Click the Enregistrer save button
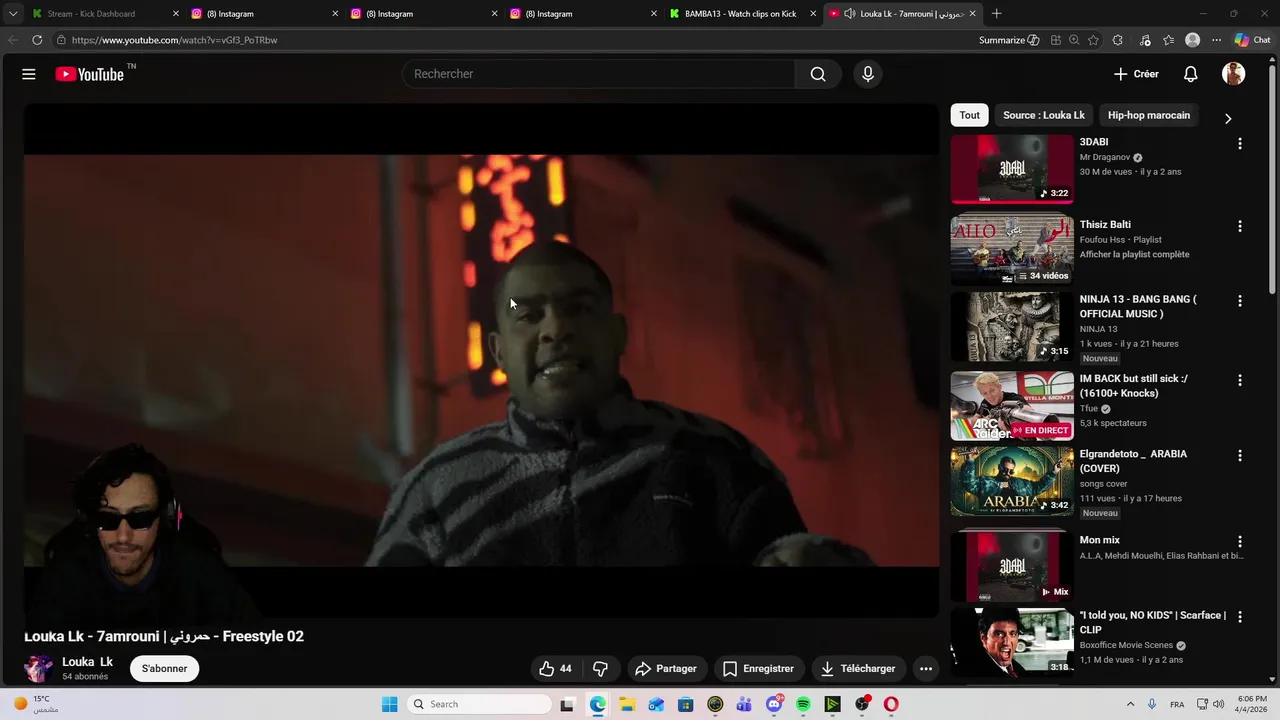Screen dimensions: 1280x720 coord(759,669)
